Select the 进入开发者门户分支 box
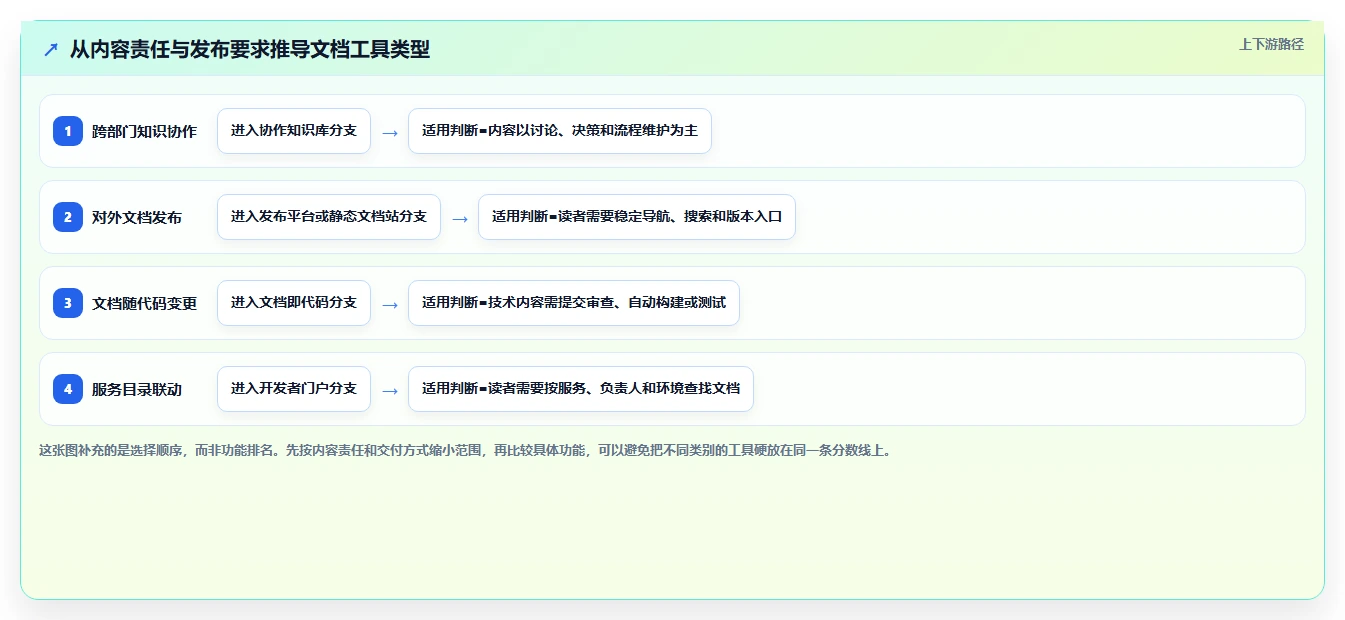 [x=294, y=389]
